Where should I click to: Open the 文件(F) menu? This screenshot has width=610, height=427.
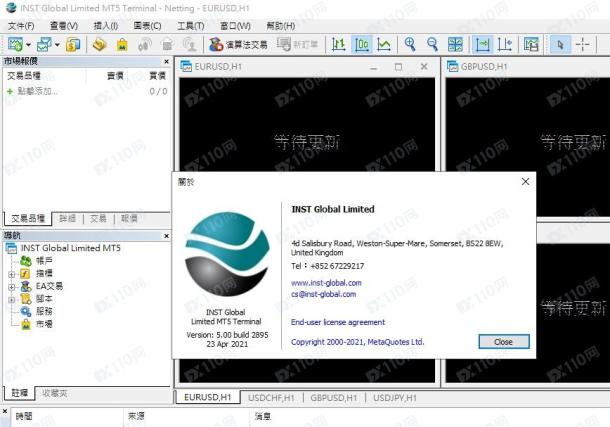pyautogui.click(x=21, y=26)
